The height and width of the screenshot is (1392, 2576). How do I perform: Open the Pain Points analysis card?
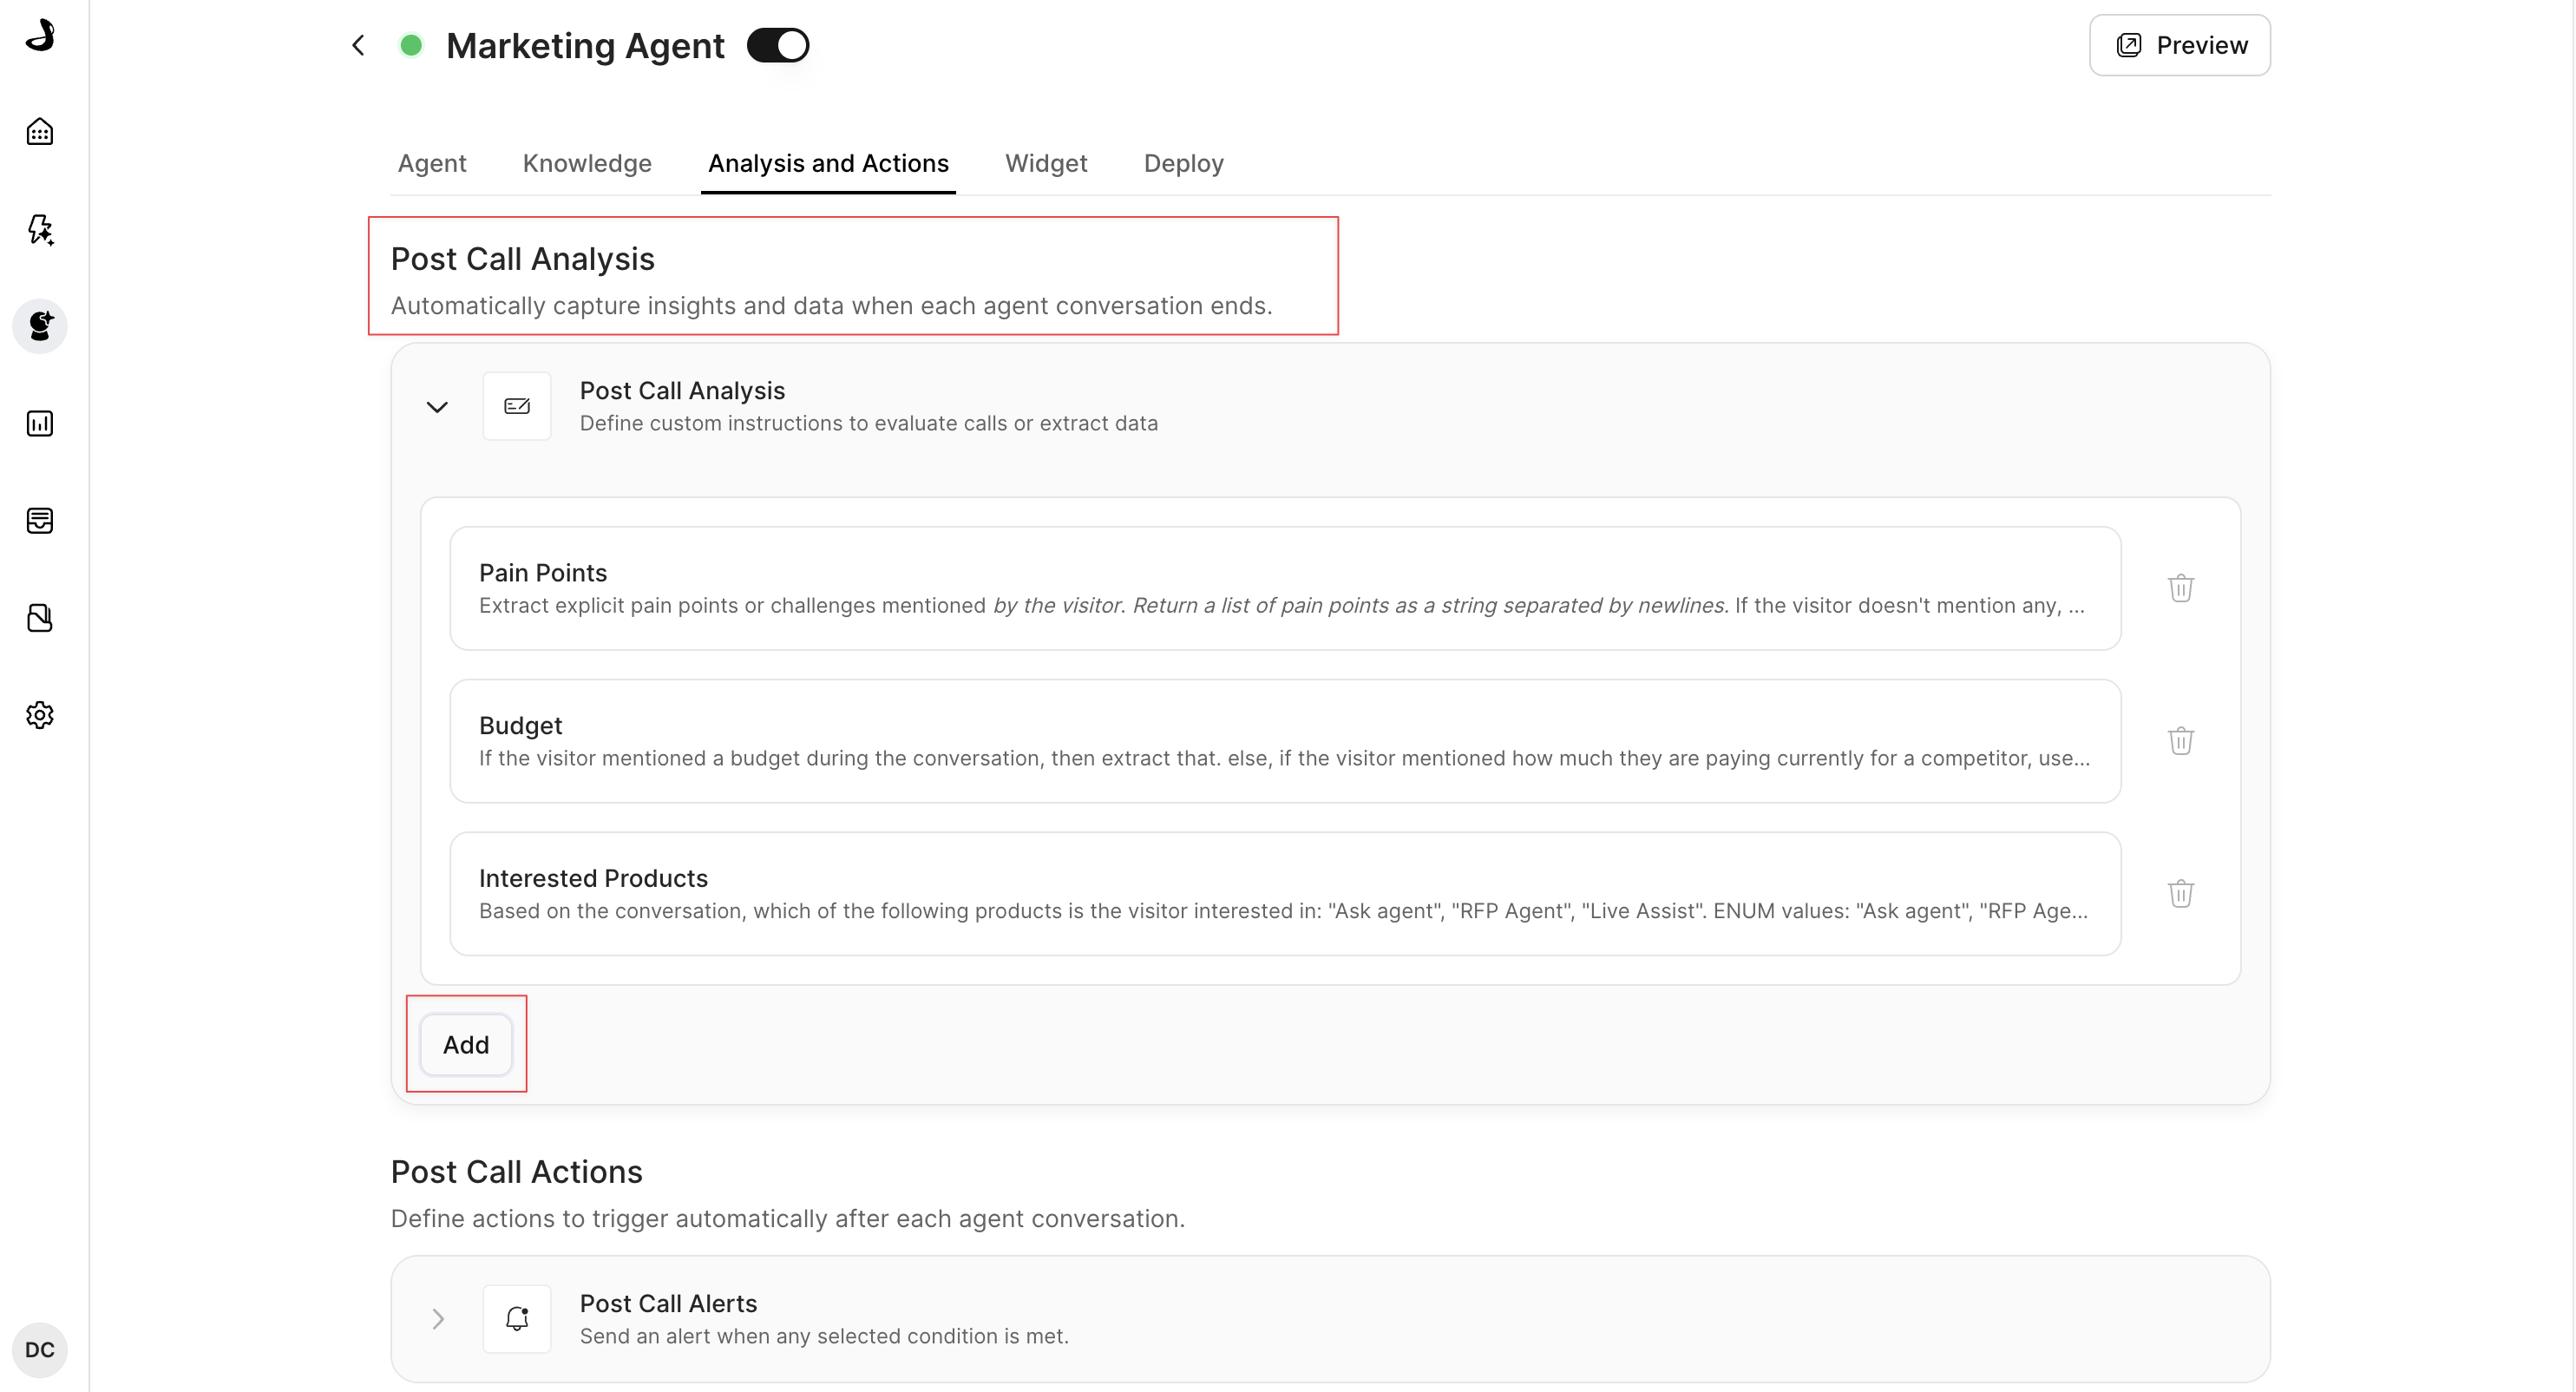click(x=1285, y=589)
